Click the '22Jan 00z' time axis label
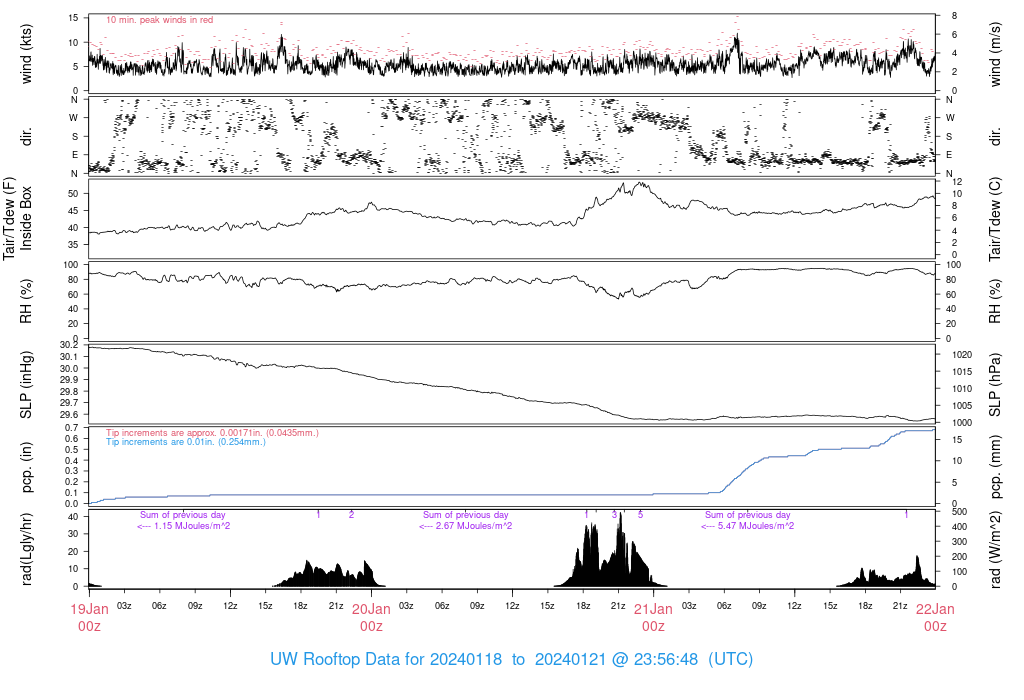Screen dimensions: 1024x700 pyautogui.click(x=935, y=617)
